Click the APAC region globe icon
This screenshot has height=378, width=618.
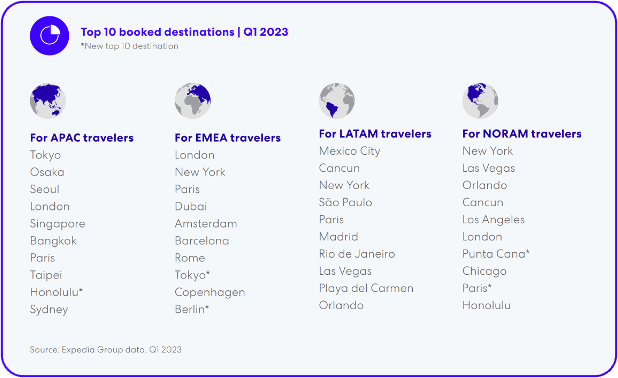[x=48, y=101]
